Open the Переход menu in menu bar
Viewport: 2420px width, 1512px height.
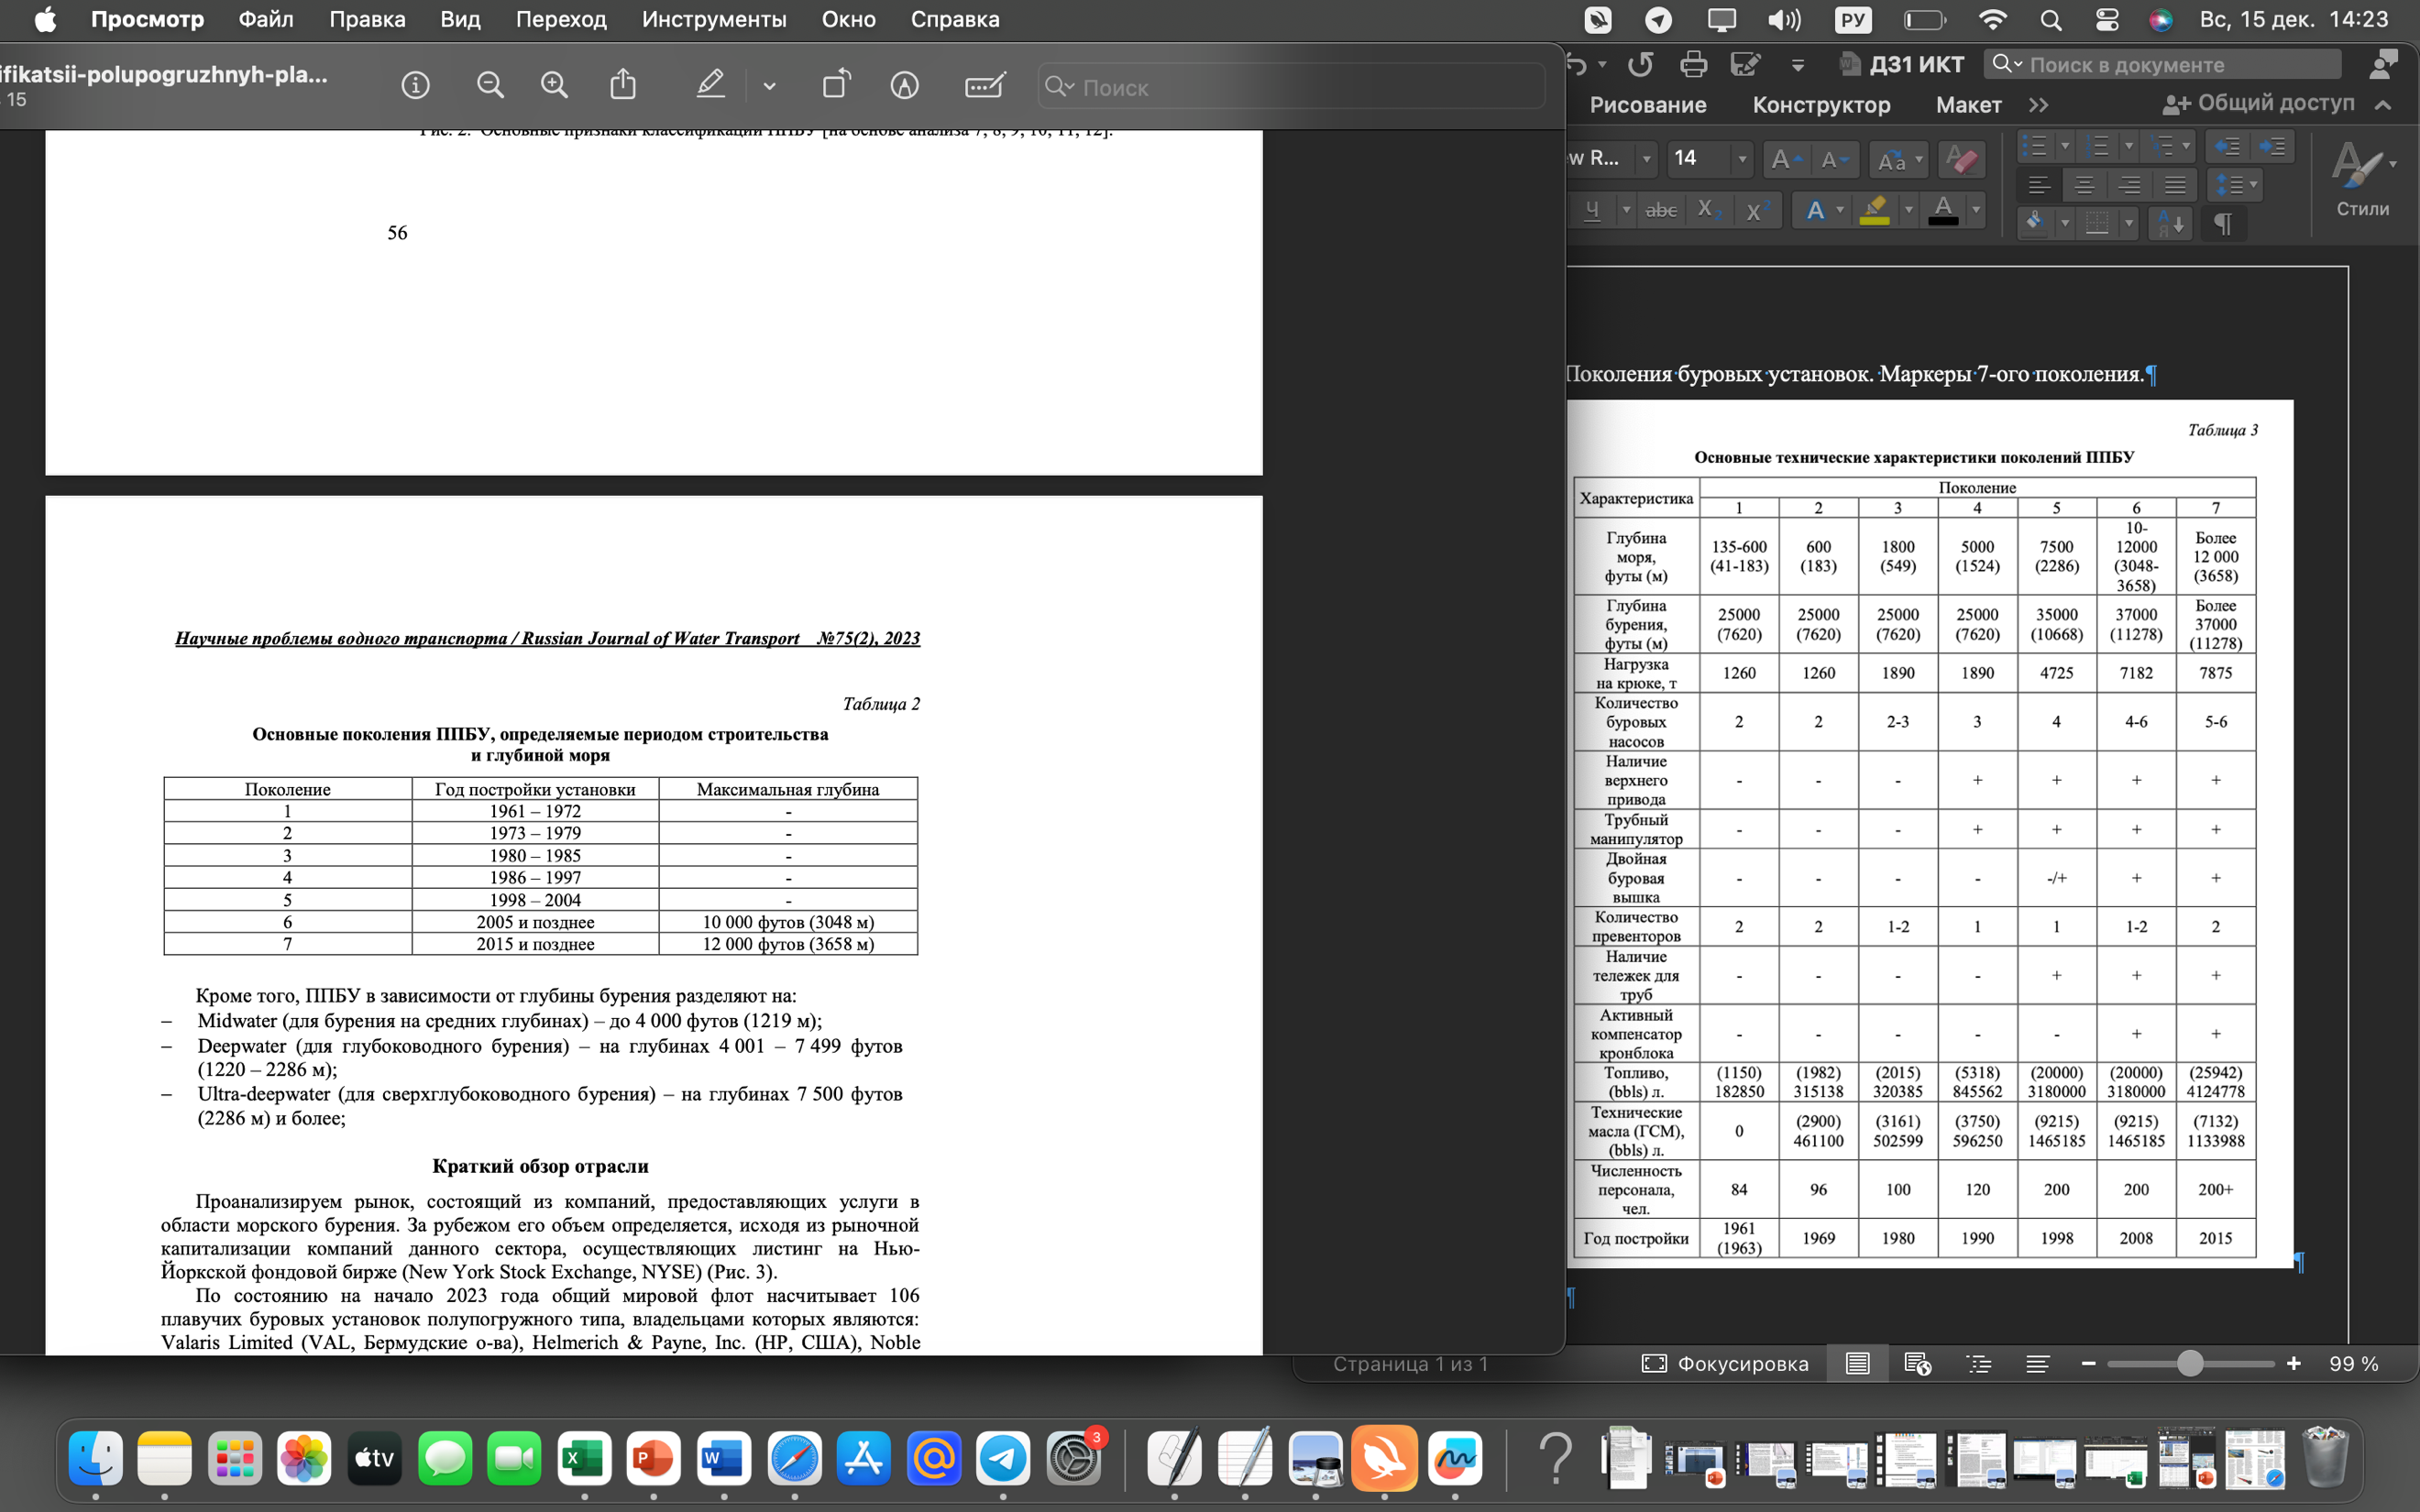561,19
